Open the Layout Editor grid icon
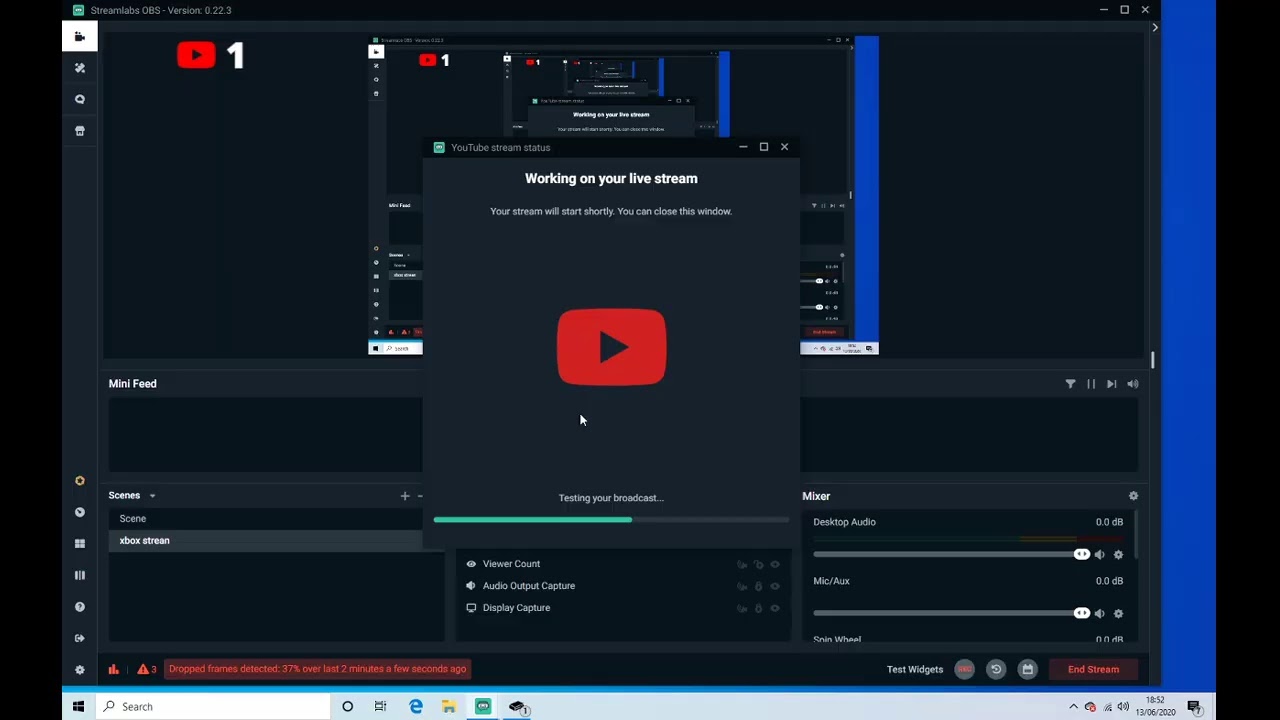This screenshot has height=720, width=1280. point(80,544)
